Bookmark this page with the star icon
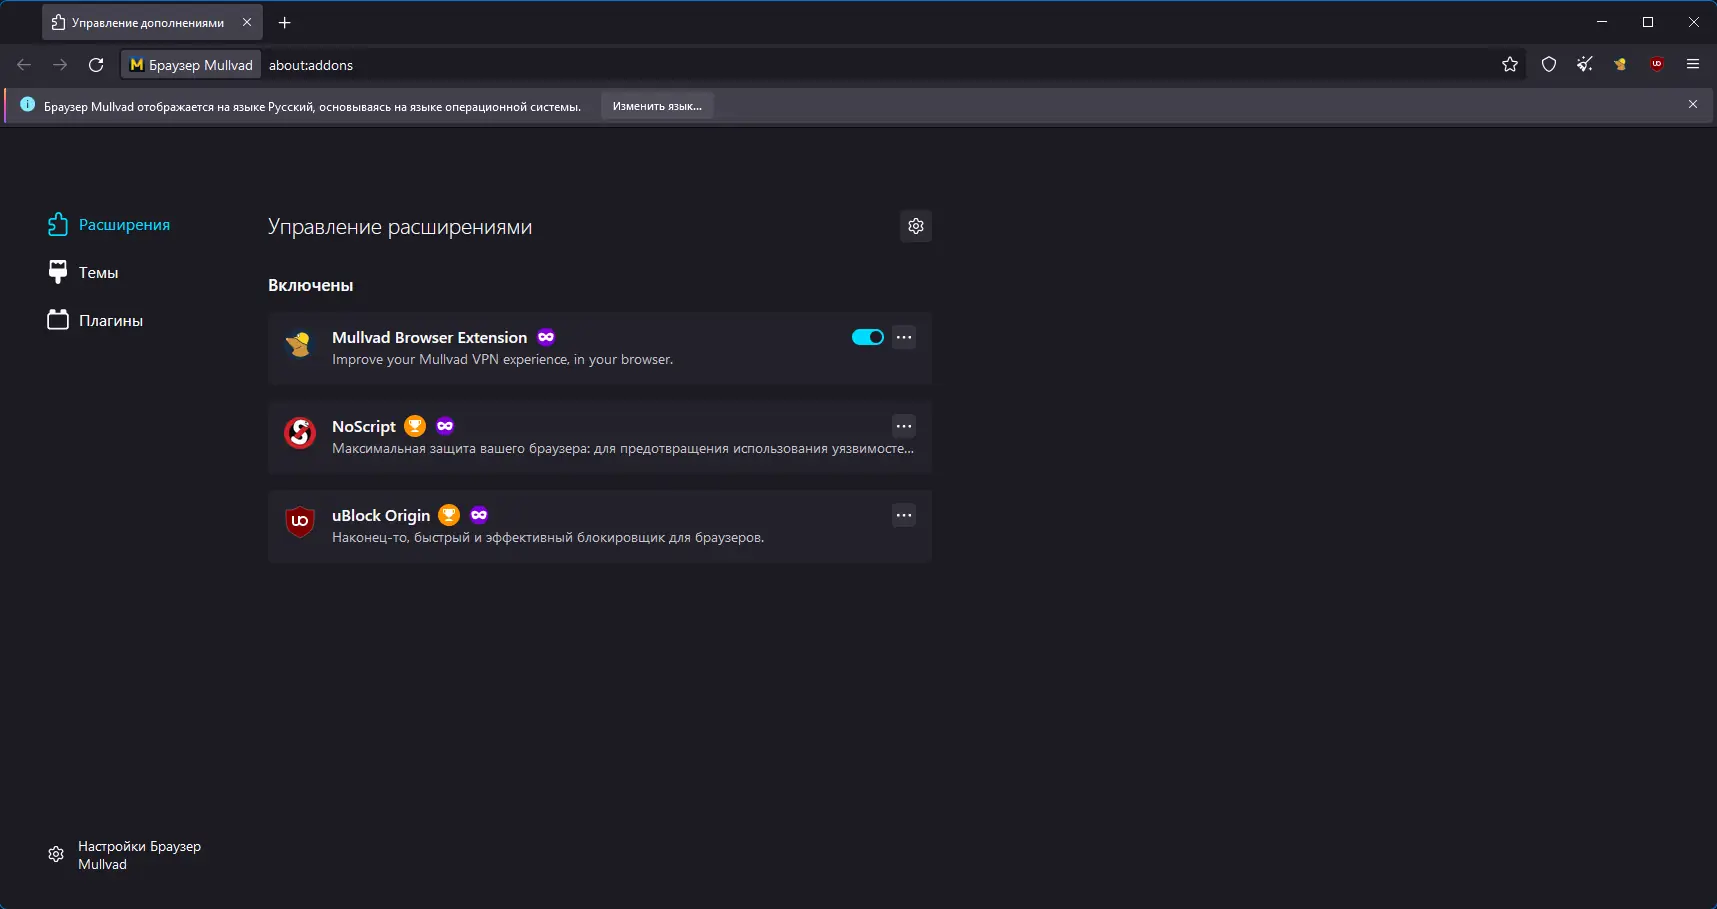This screenshot has width=1717, height=909. tap(1510, 65)
